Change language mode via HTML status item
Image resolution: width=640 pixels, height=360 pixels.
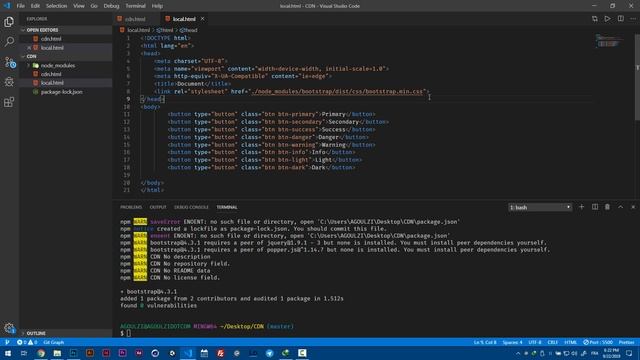click(x=571, y=342)
